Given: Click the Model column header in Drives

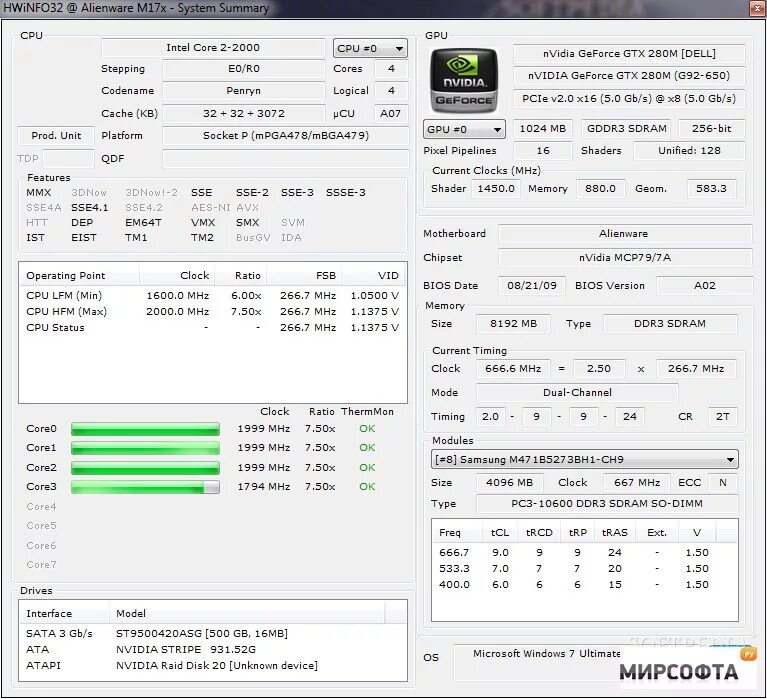Looking at the screenshot, I should [247, 613].
